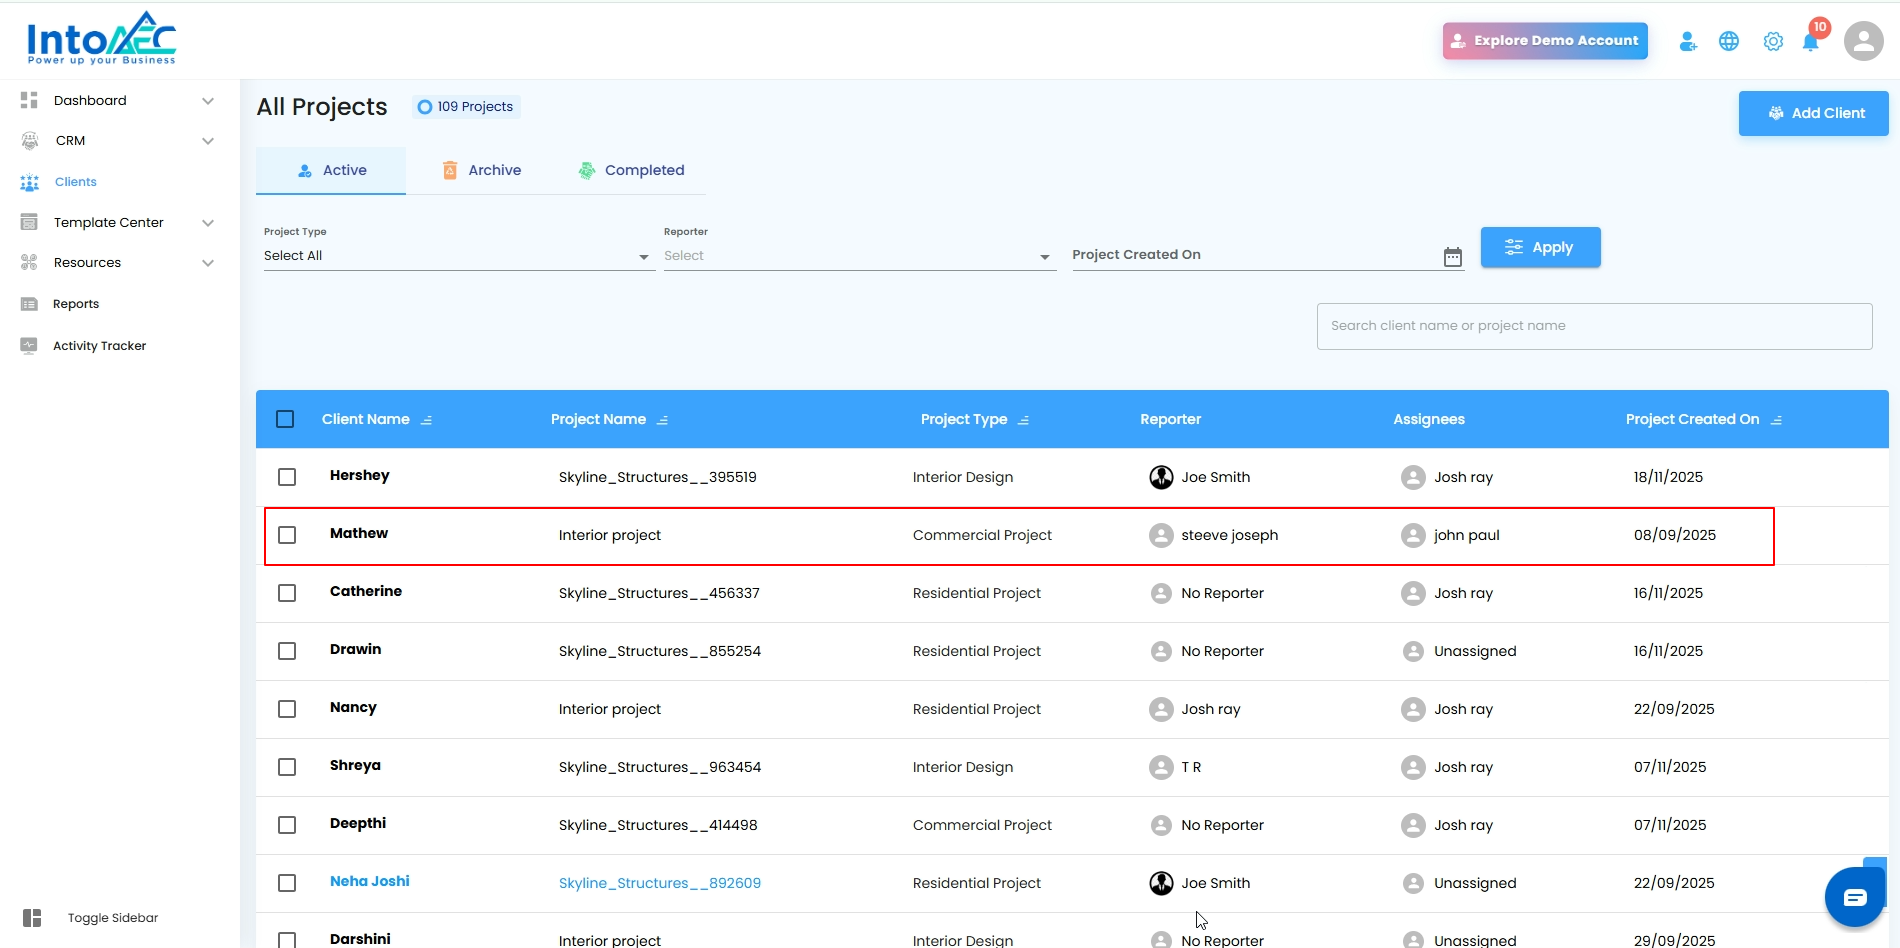This screenshot has height=948, width=1900.
Task: Check the Hershey row checkbox
Action: coord(287,477)
